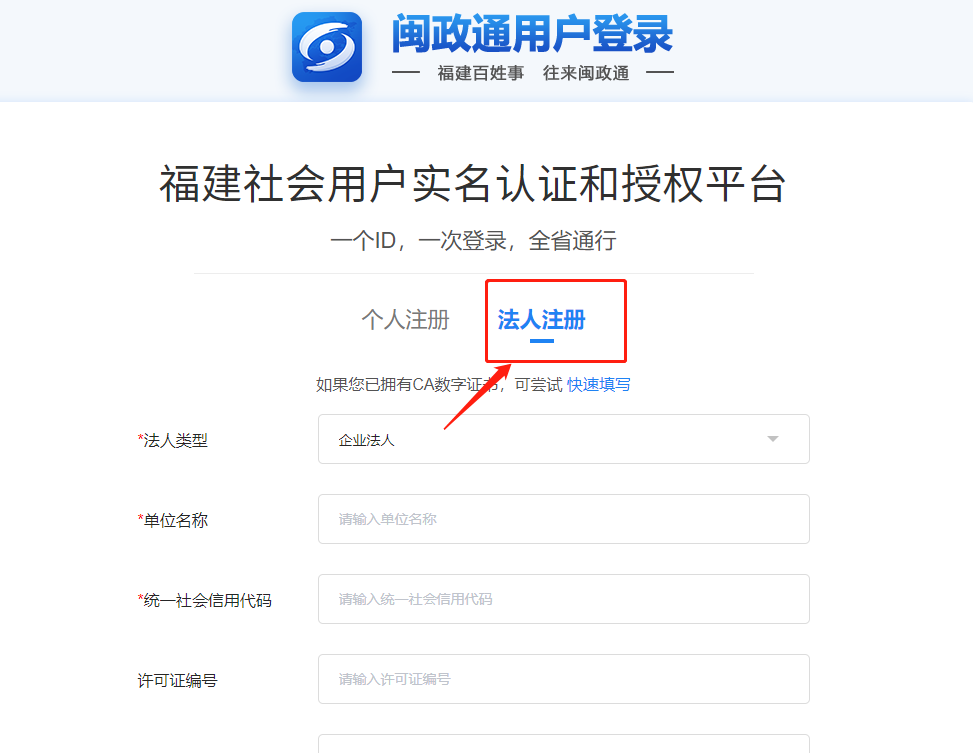This screenshot has height=753, width=973.
Task: Expand the caret arrow in 法人类型 field
Action: (x=773, y=439)
